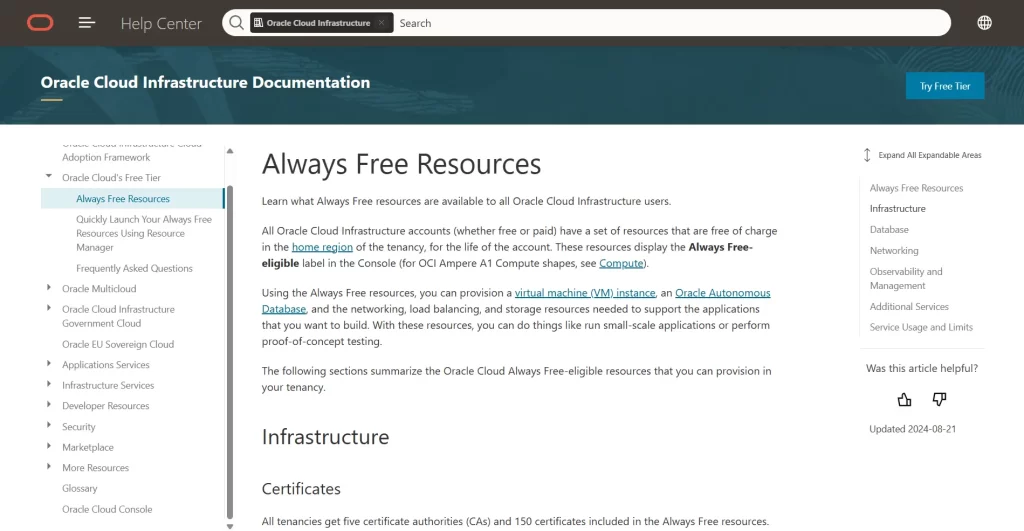Viewport: 1024px width, 531px height.
Task: Open Oracle Cloud Console sidebar item
Action: tap(107, 509)
